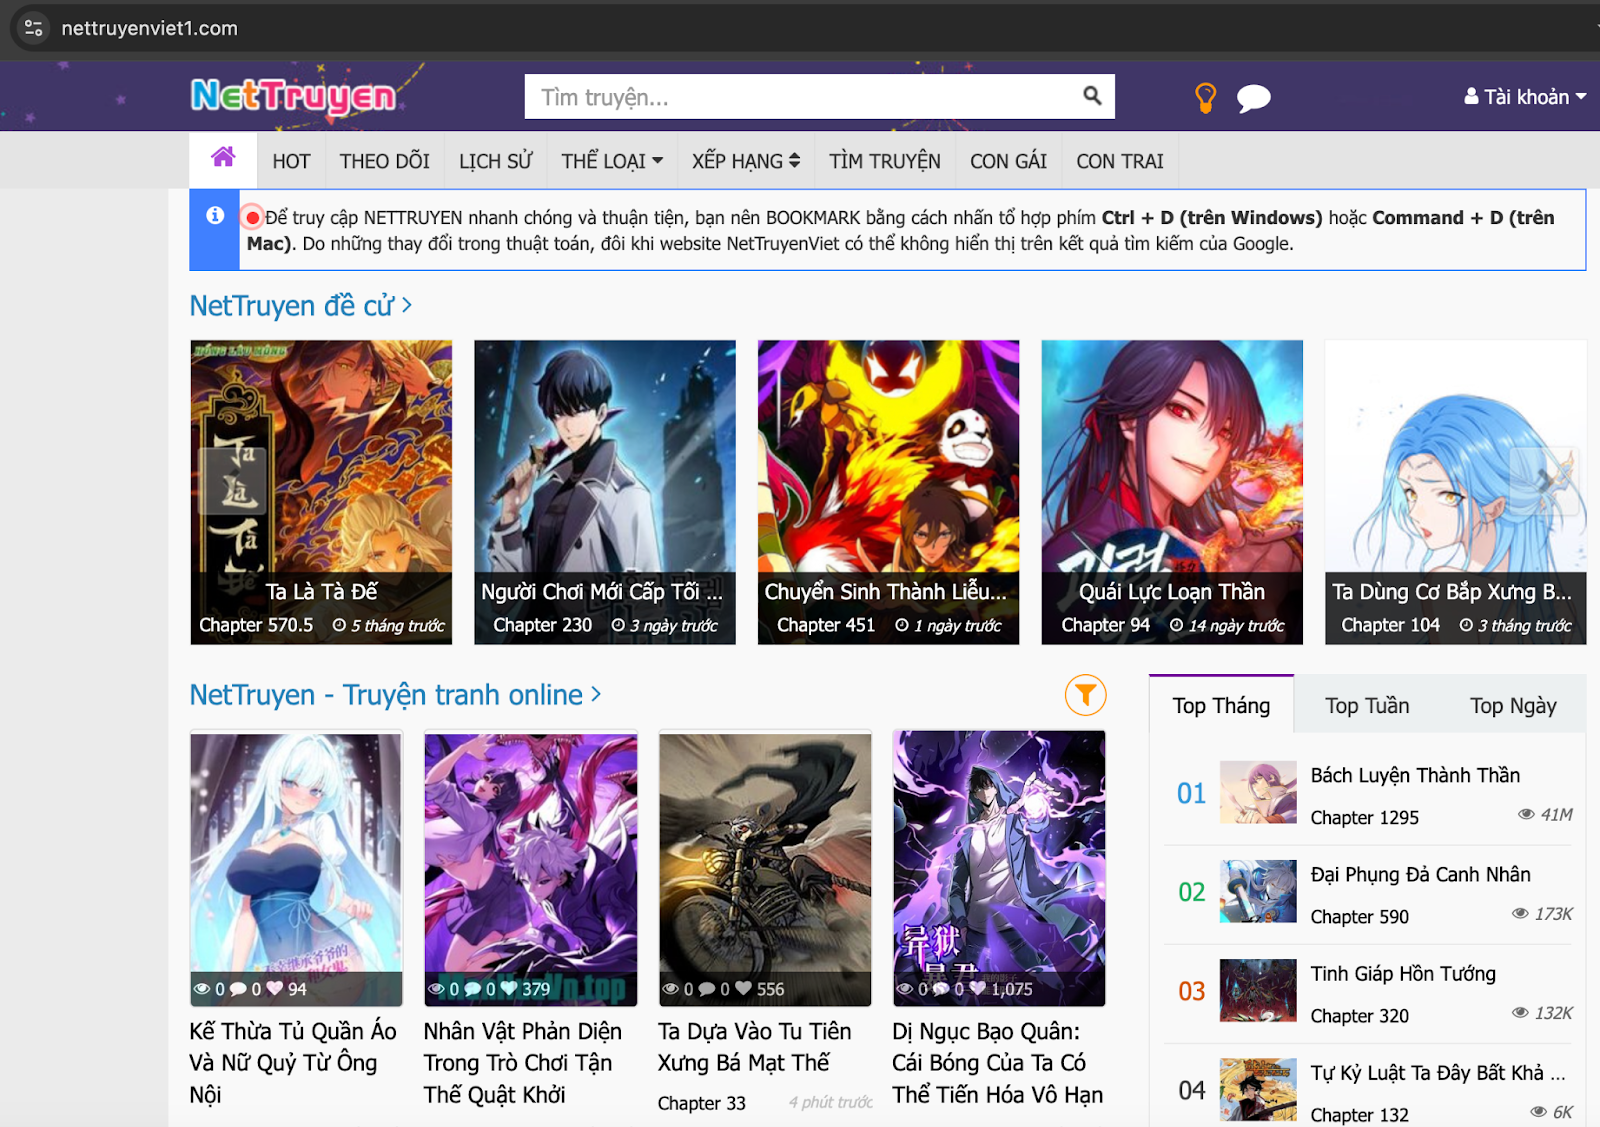The image size is (1600, 1127).
Task: Open the THEO DÕI menu item
Action: (384, 161)
